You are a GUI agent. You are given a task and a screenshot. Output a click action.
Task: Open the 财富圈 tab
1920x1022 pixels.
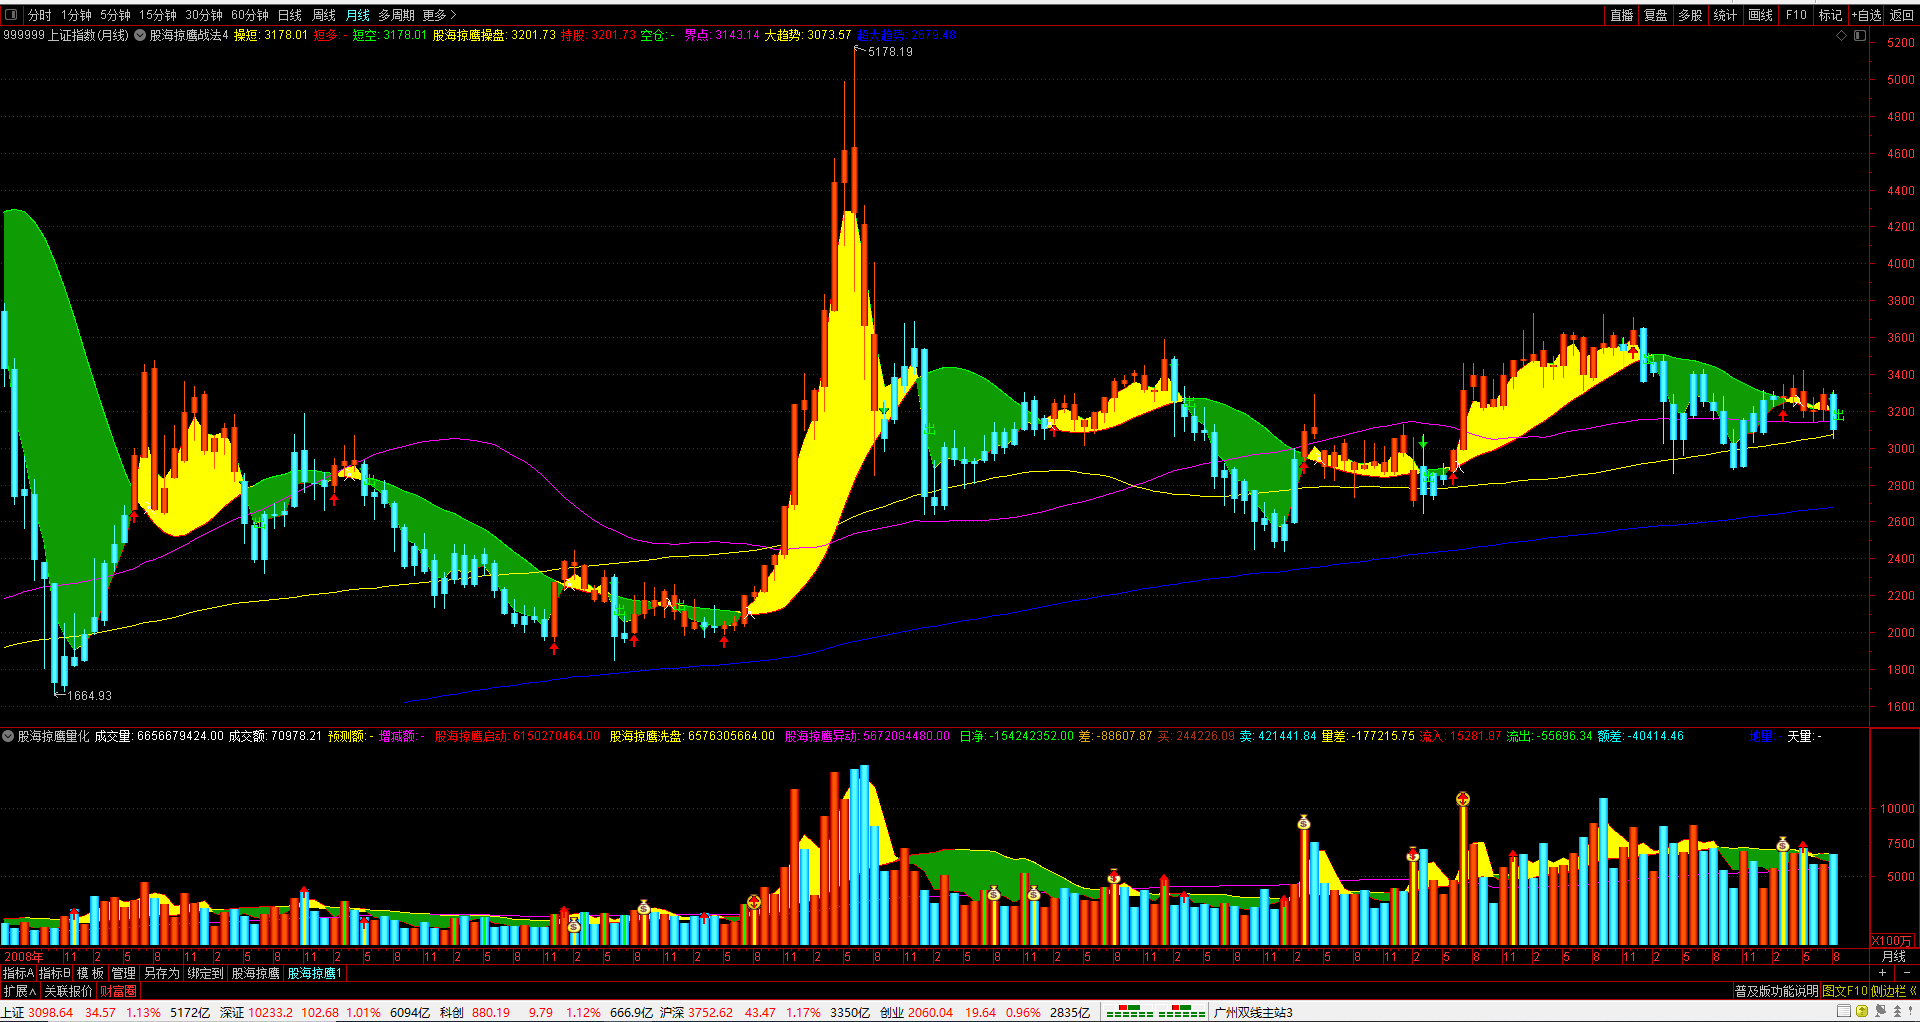coord(118,991)
